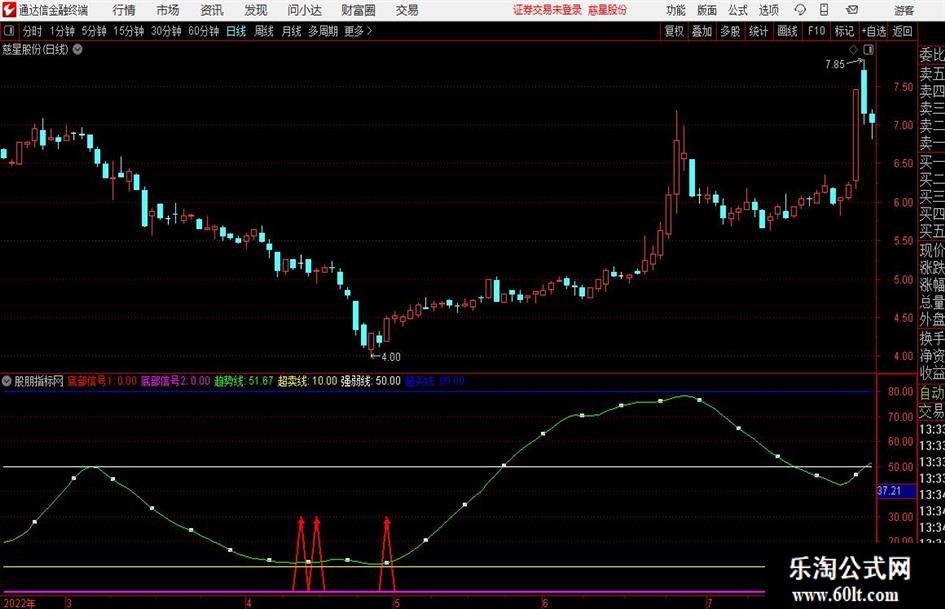Switch to 1分钟 period
Screen dimensions: 945x609
(62, 31)
